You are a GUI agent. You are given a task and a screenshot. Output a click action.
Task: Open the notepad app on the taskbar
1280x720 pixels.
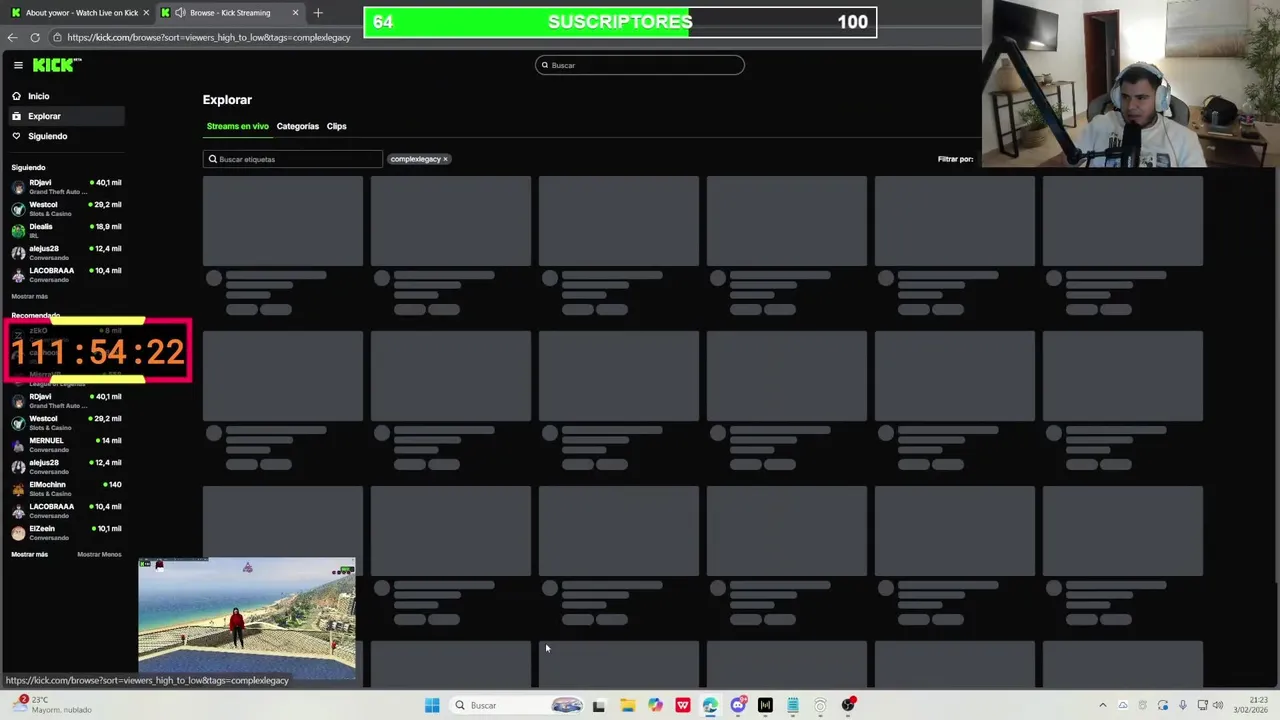tap(793, 705)
